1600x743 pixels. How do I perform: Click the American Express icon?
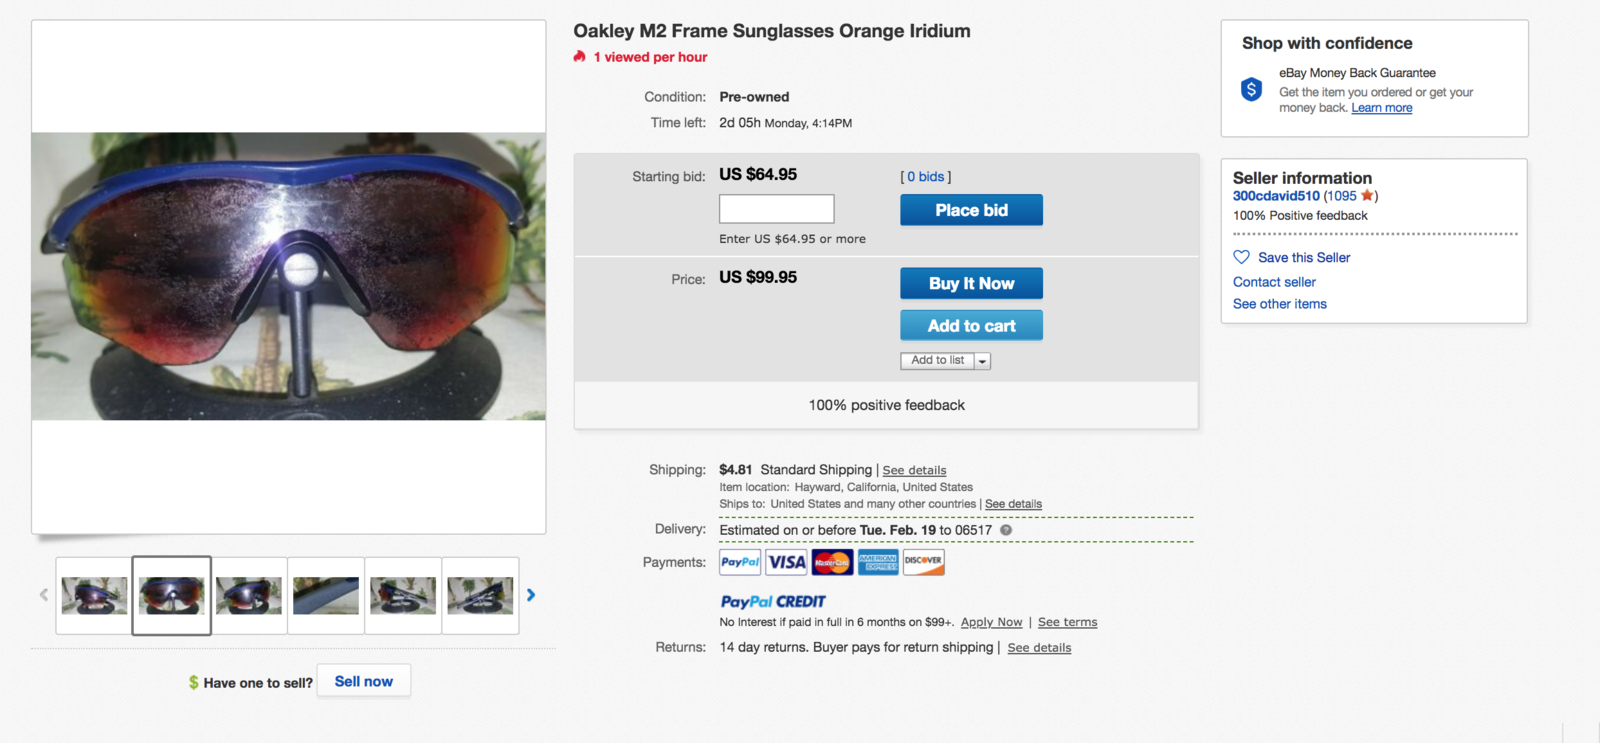[878, 562]
